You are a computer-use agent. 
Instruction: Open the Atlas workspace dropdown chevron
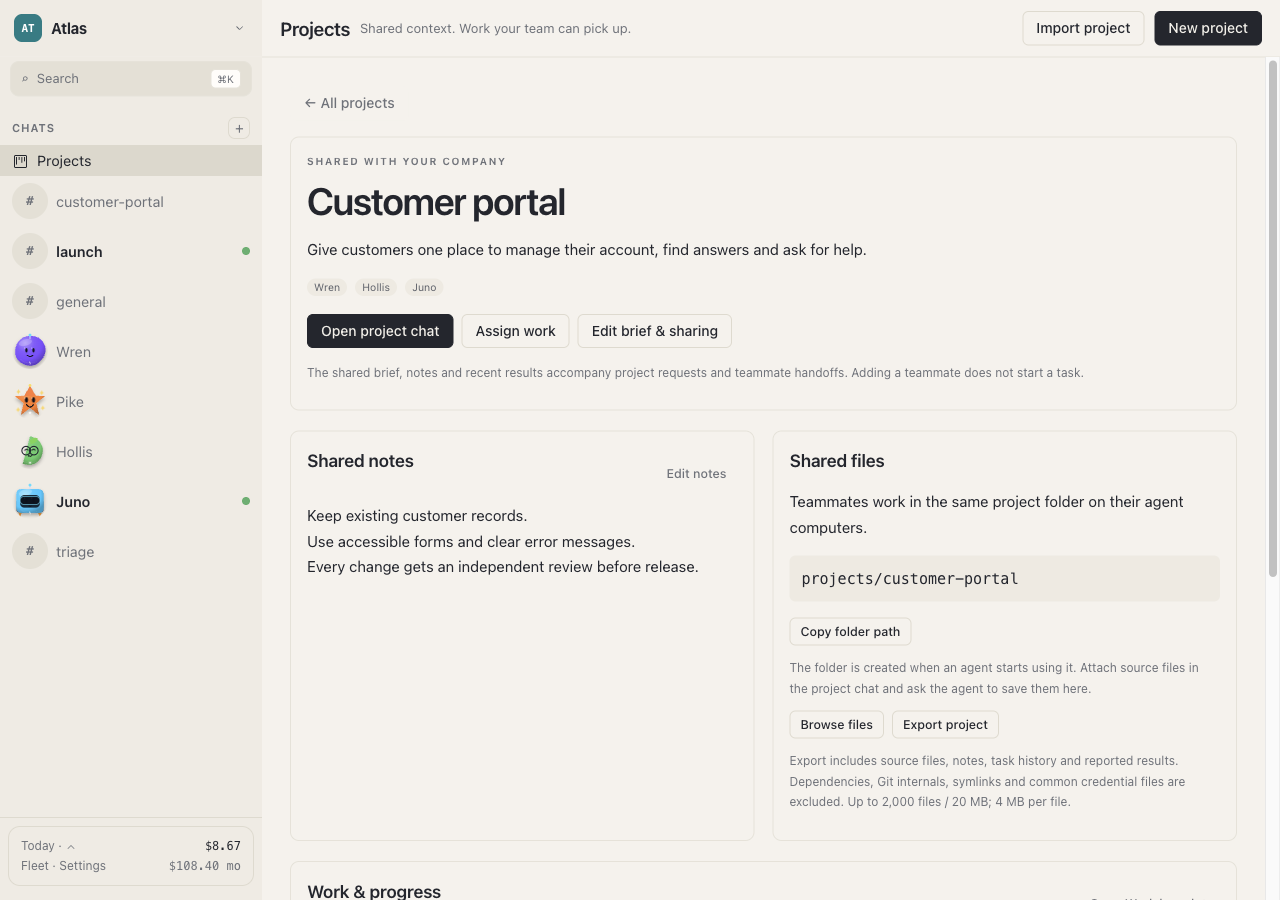pyautogui.click(x=239, y=28)
